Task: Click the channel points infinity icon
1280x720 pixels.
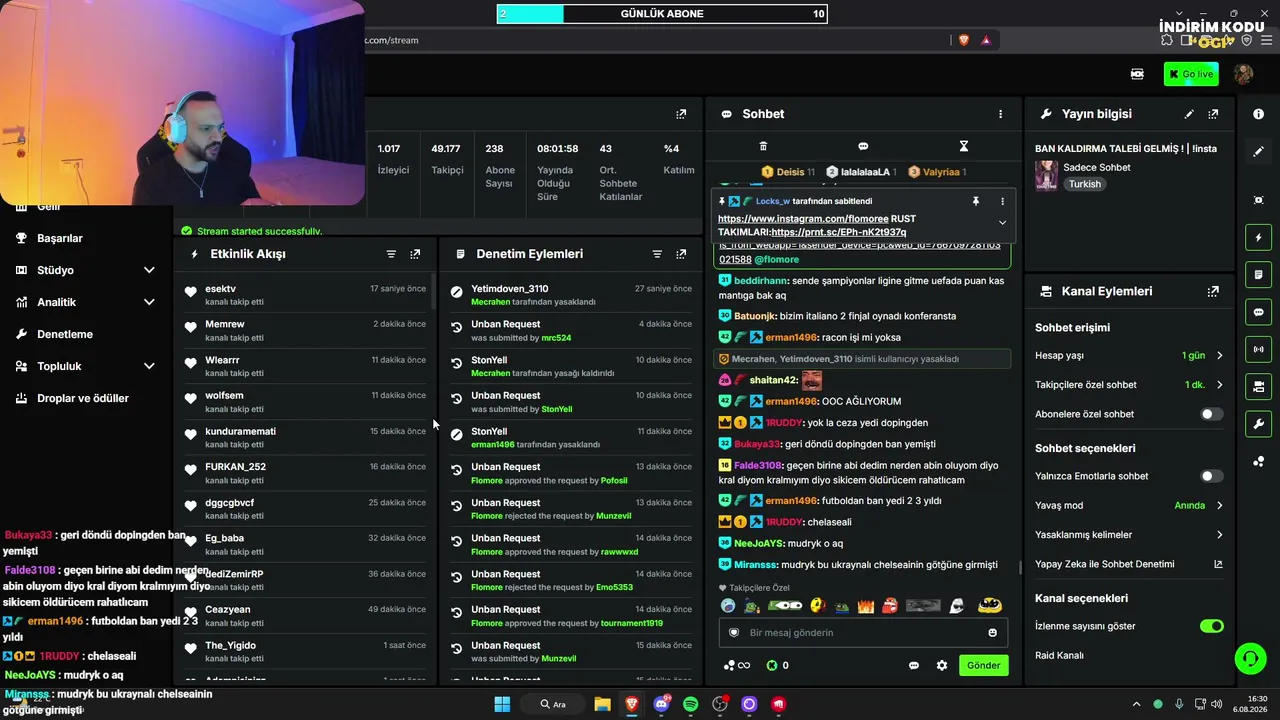Action: click(736, 665)
